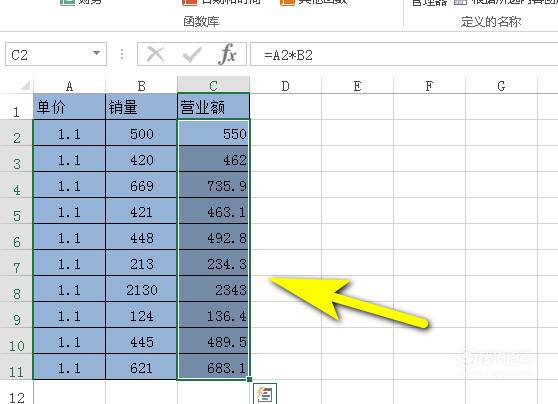Select row 8 header
The image size is (558, 404).
click(16, 289)
